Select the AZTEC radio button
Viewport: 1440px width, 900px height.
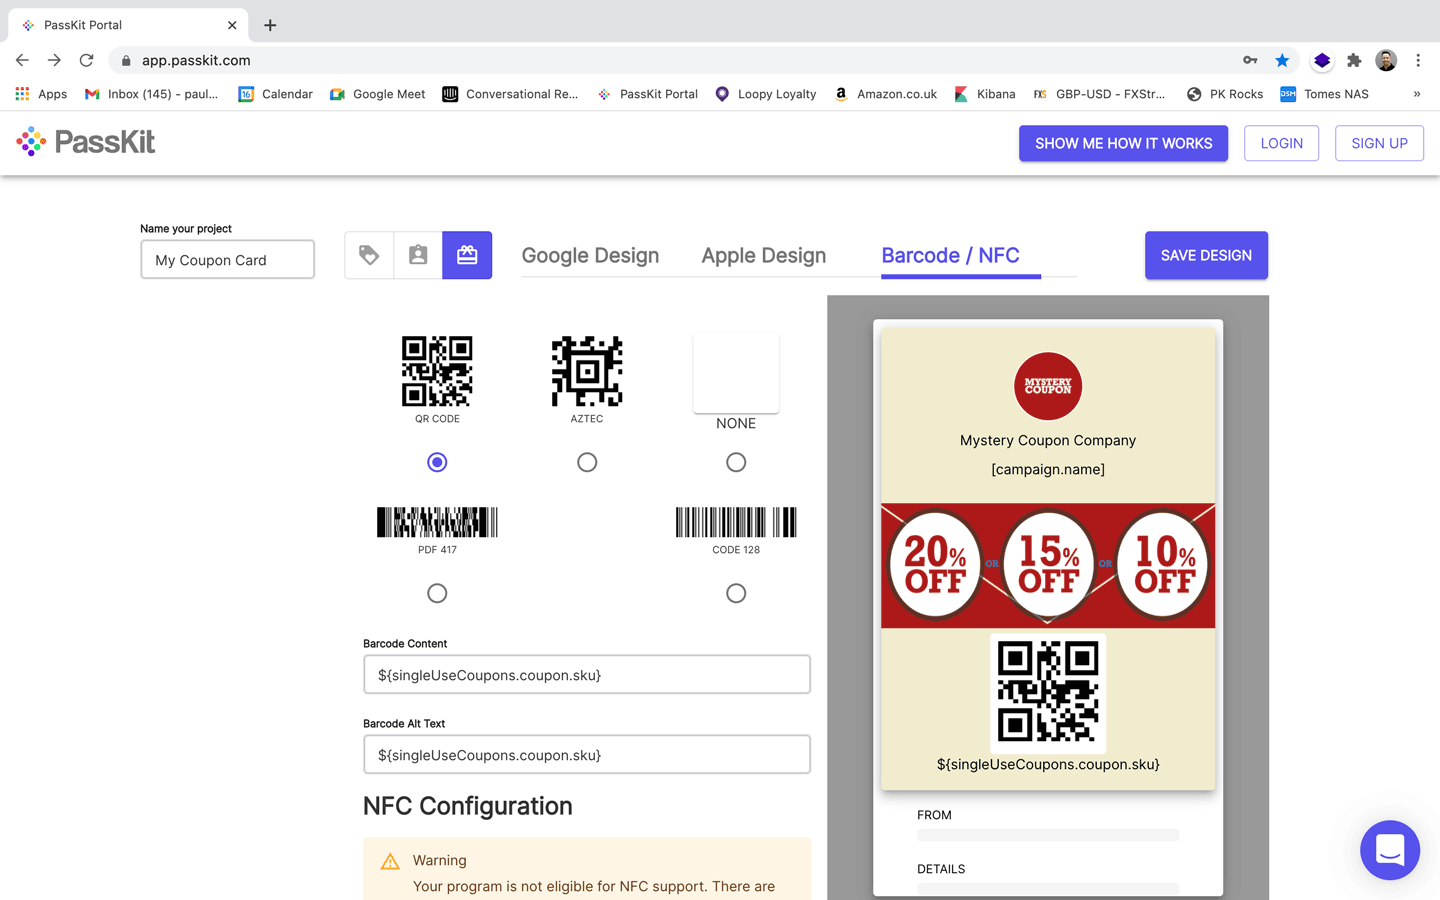tap(587, 462)
